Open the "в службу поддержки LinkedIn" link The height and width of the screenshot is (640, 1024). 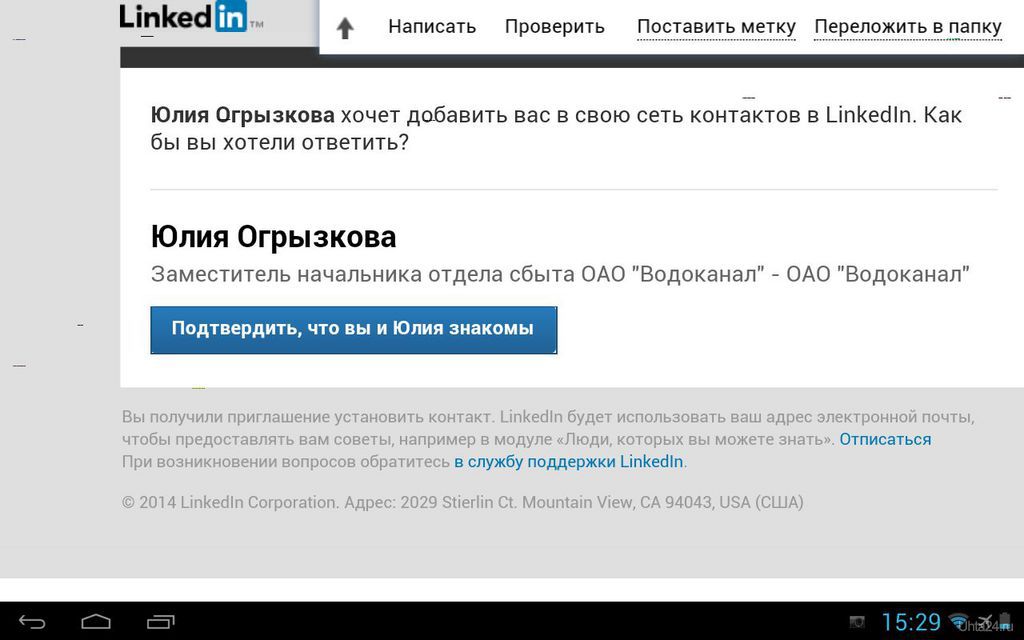click(x=569, y=462)
